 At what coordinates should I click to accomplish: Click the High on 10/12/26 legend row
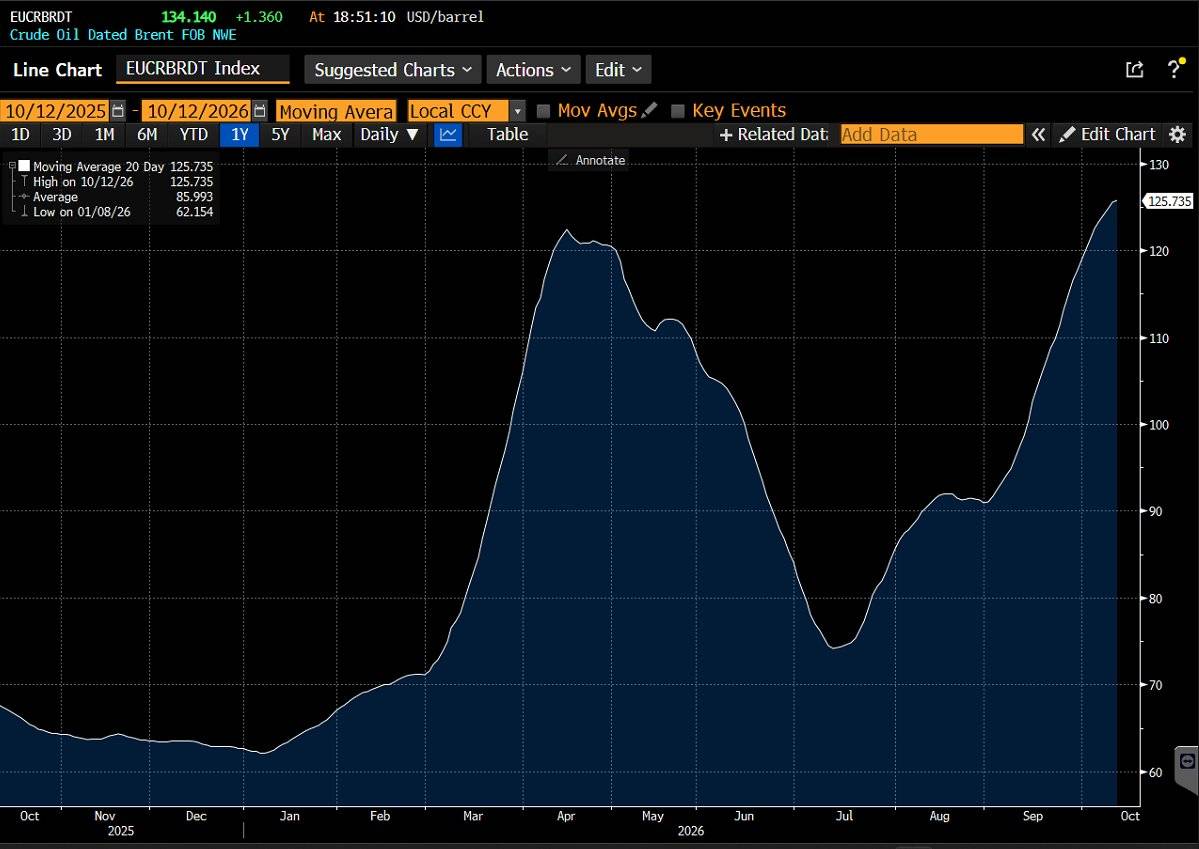click(x=116, y=181)
